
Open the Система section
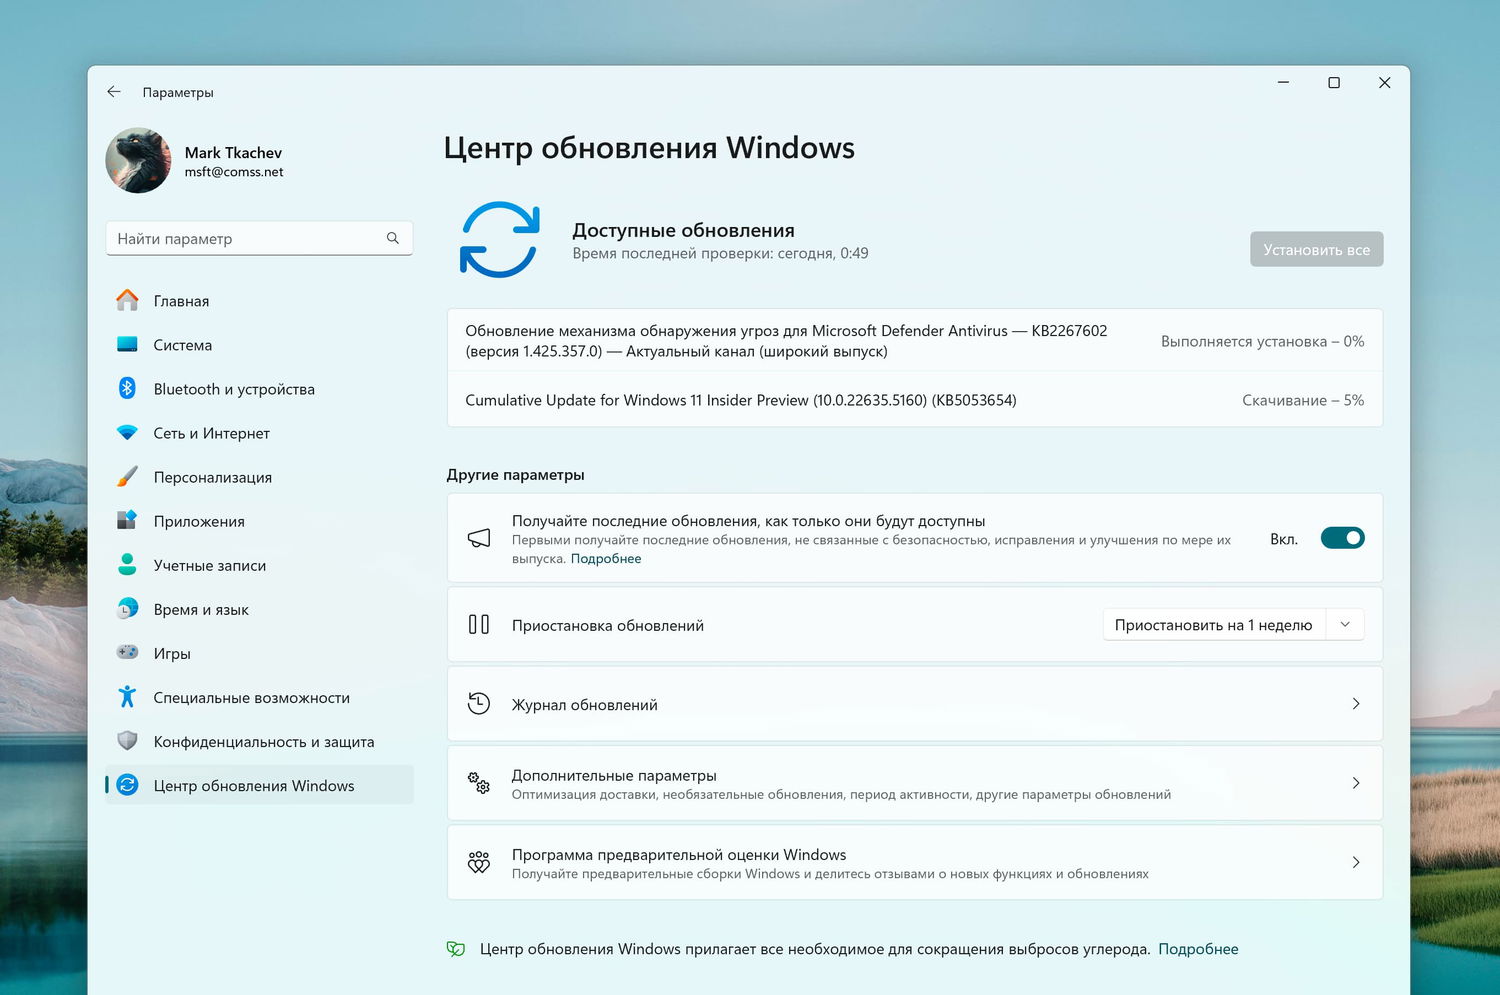[x=259, y=344]
